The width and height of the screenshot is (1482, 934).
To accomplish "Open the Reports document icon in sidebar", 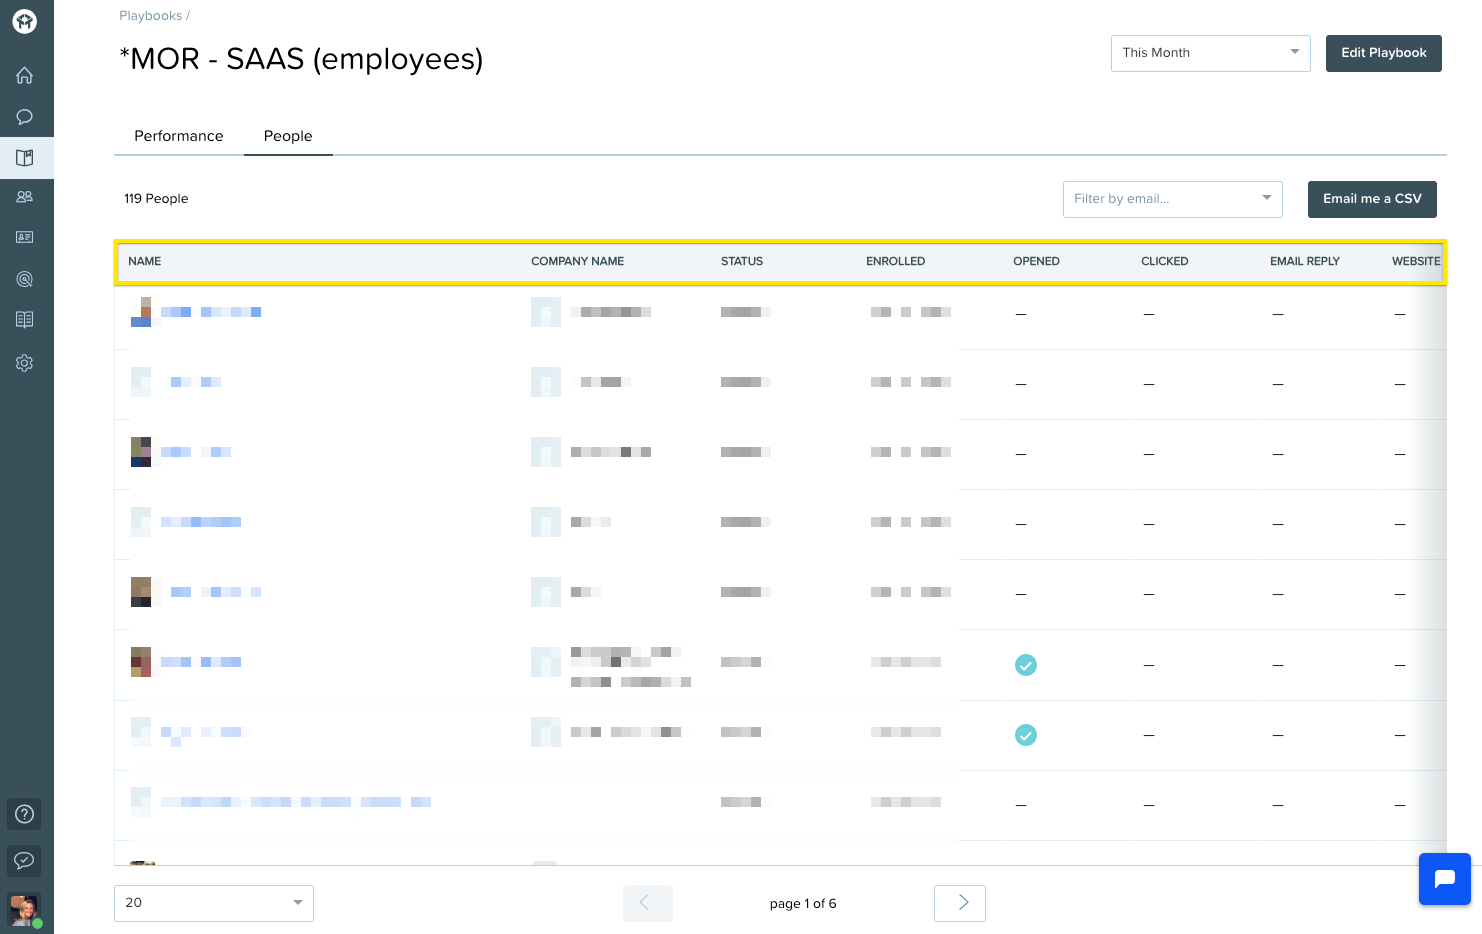I will 25,319.
